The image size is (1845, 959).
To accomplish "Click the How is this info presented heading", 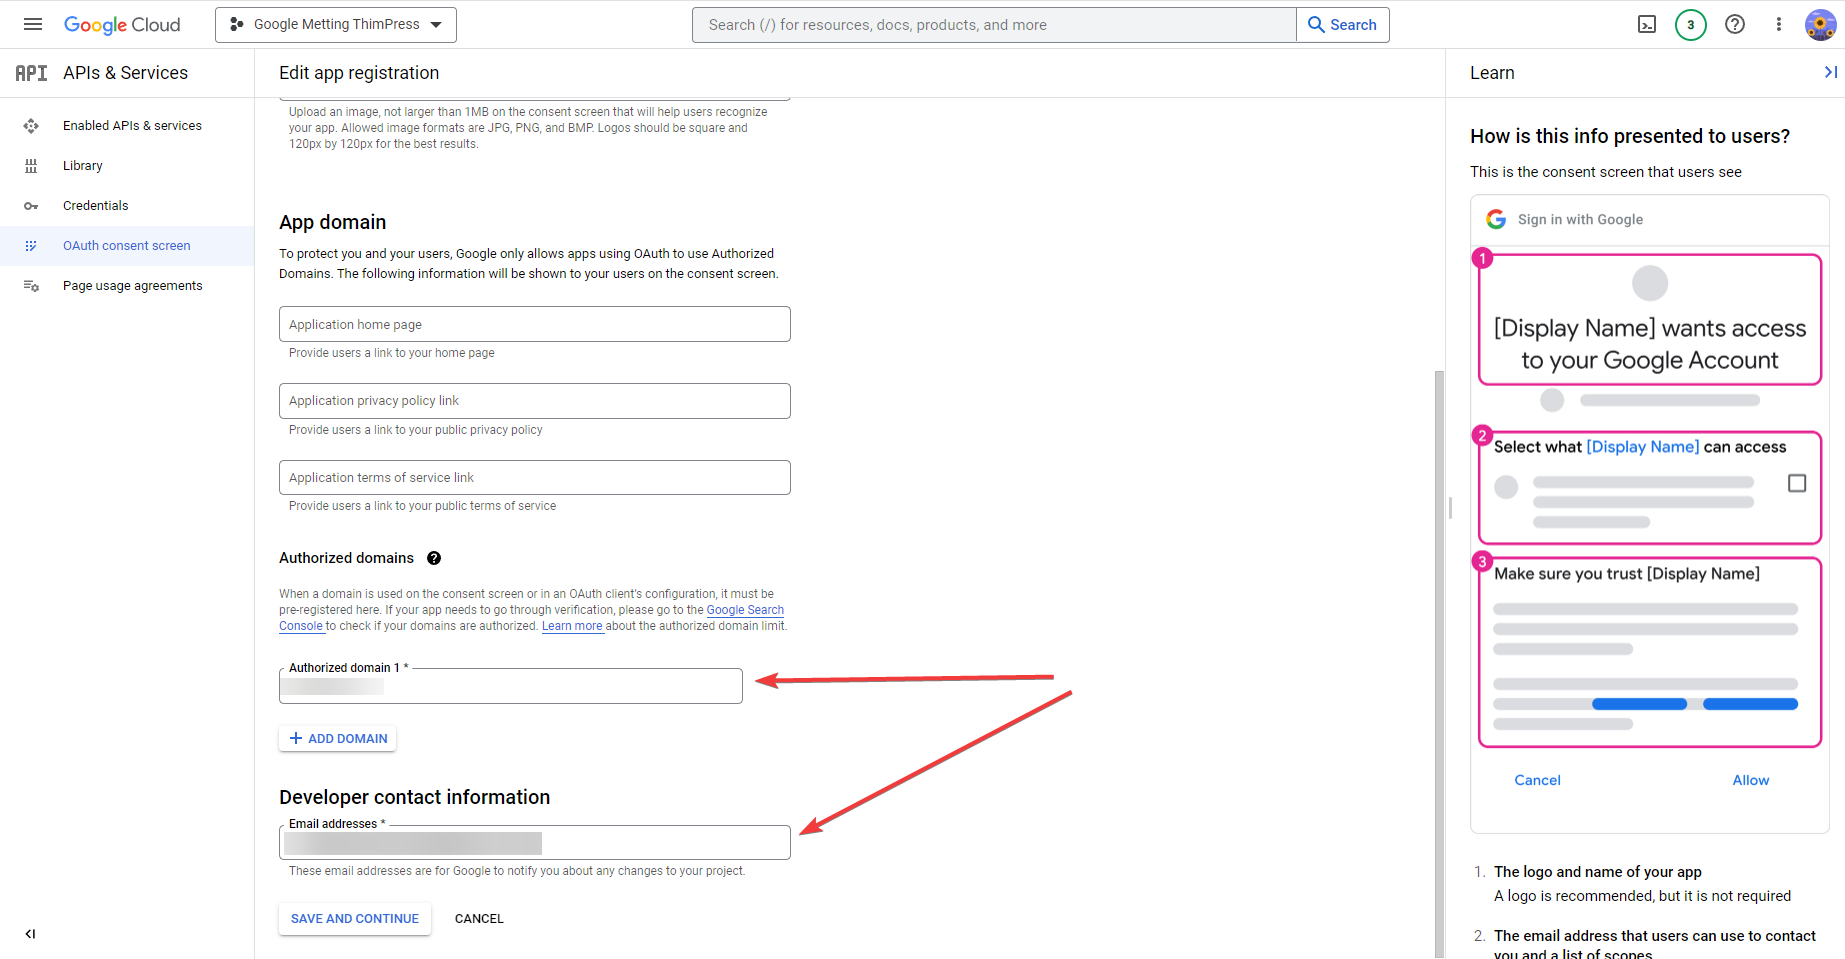I will click(1630, 136).
